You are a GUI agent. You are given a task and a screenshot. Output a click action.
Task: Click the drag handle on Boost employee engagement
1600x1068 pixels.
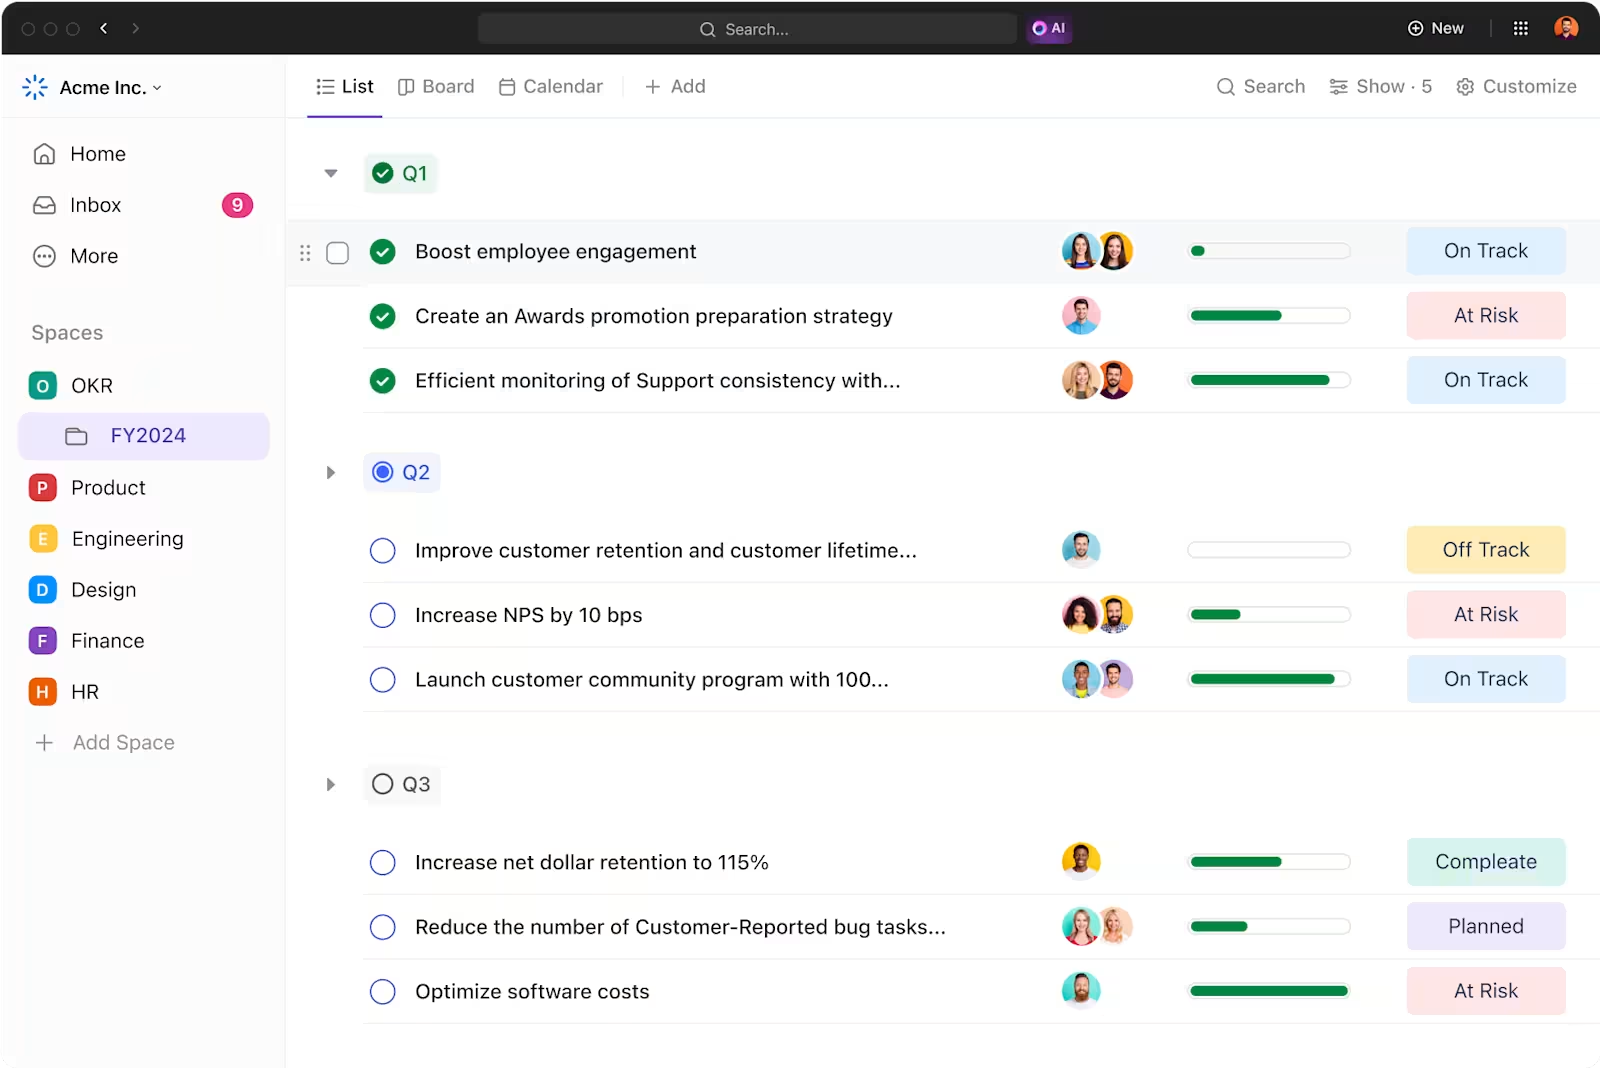click(x=305, y=253)
